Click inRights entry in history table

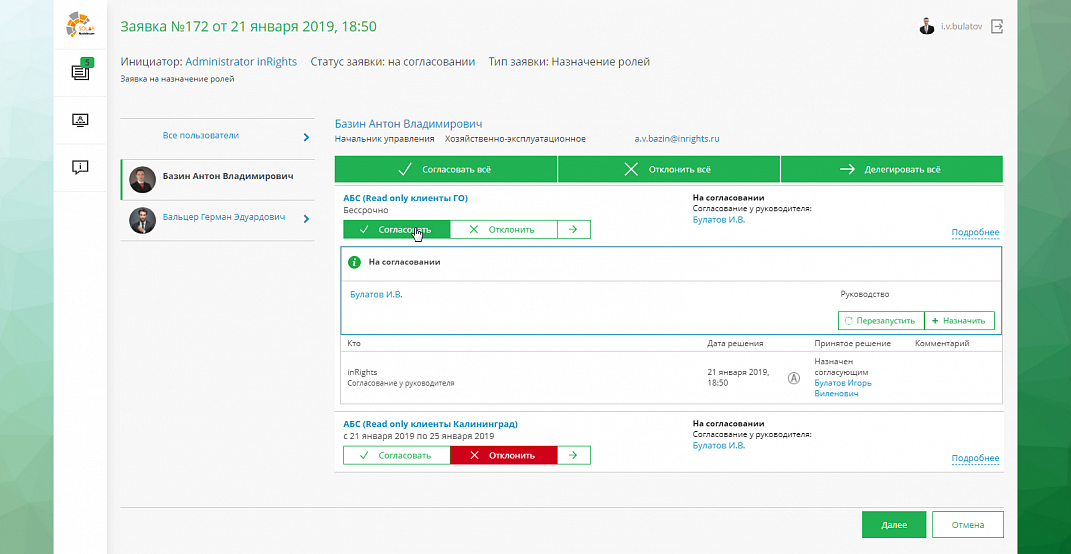pos(362,372)
